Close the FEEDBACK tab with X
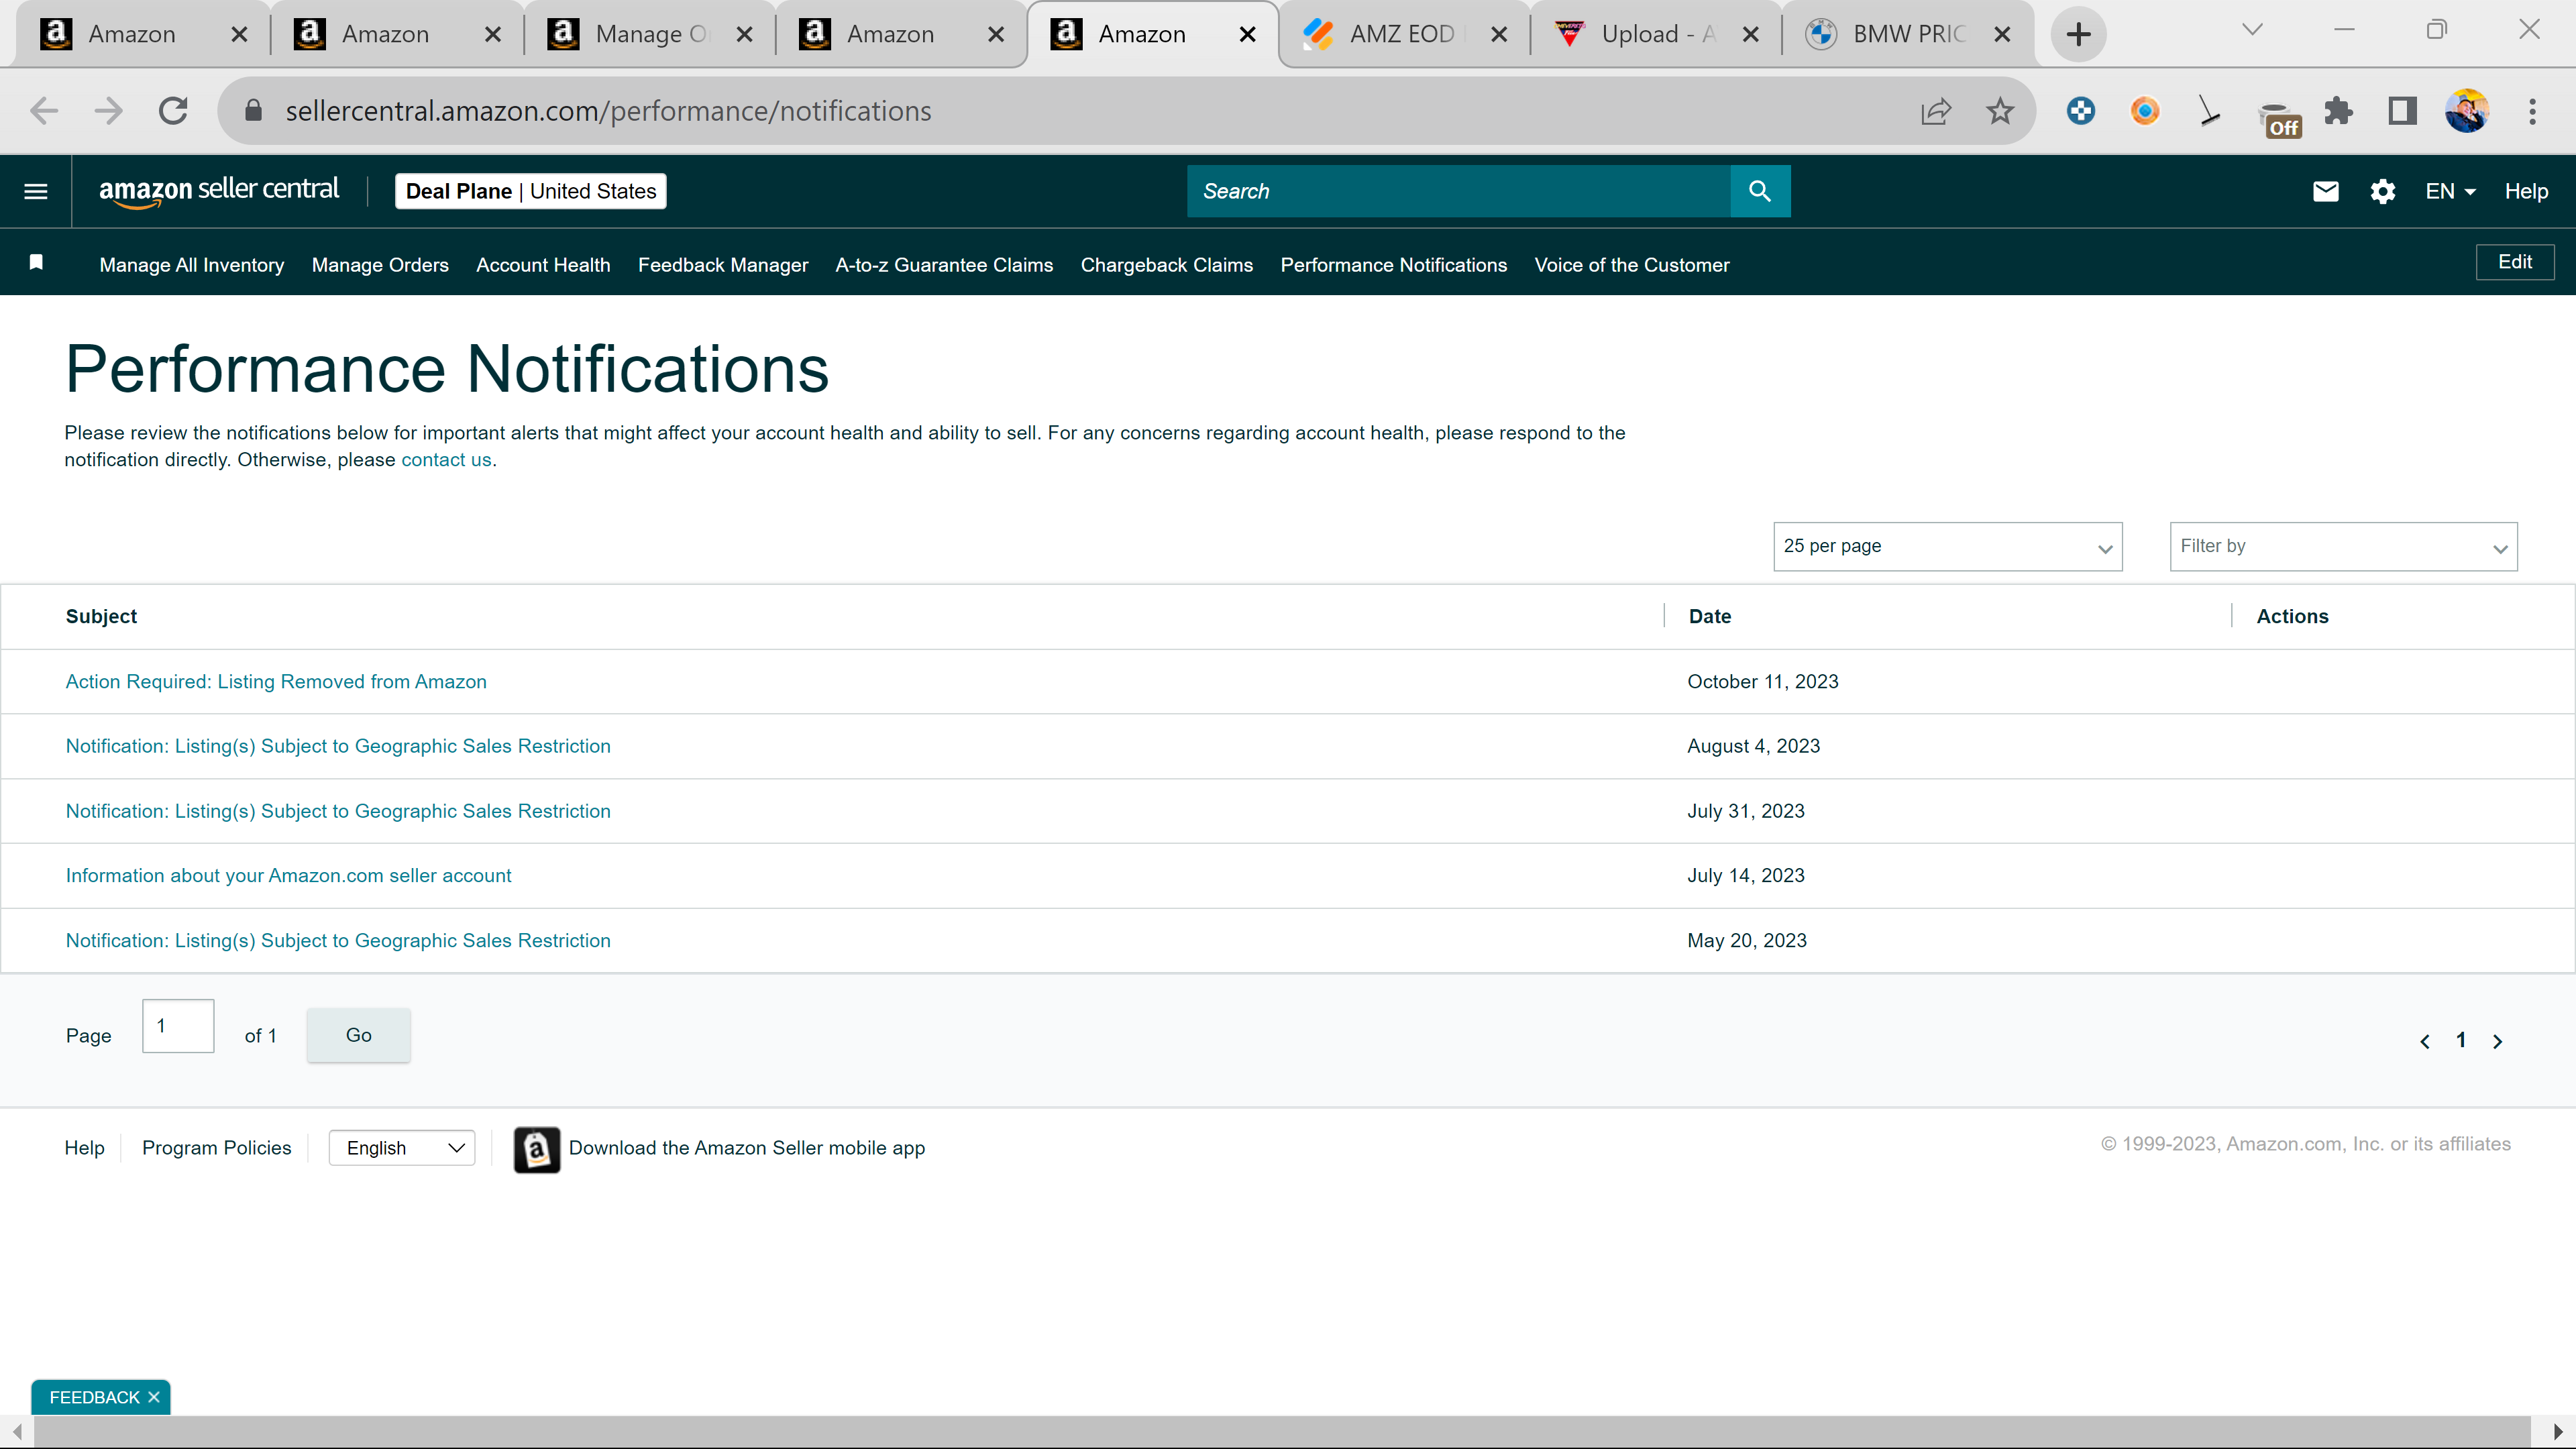Image resolution: width=2576 pixels, height=1449 pixels. (154, 1397)
